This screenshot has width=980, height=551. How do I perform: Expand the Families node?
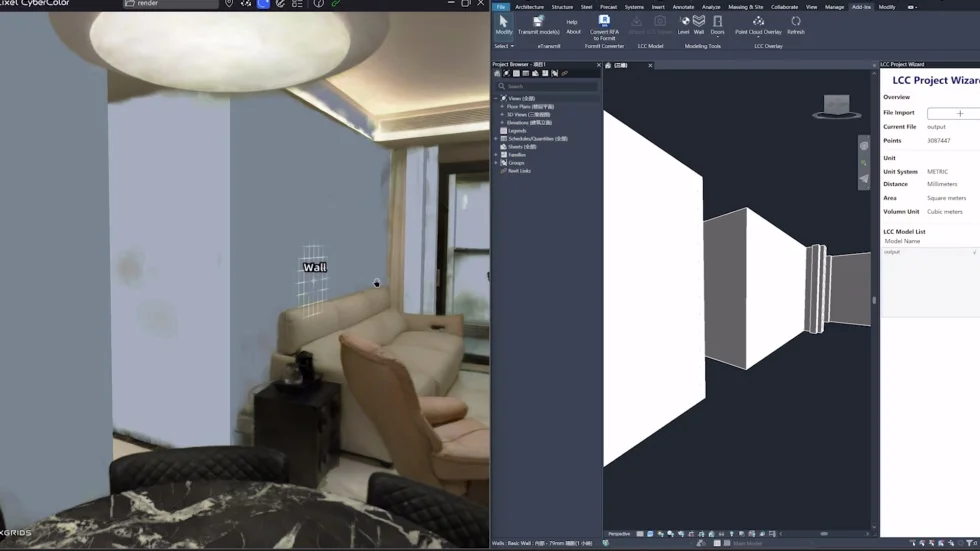coord(496,155)
